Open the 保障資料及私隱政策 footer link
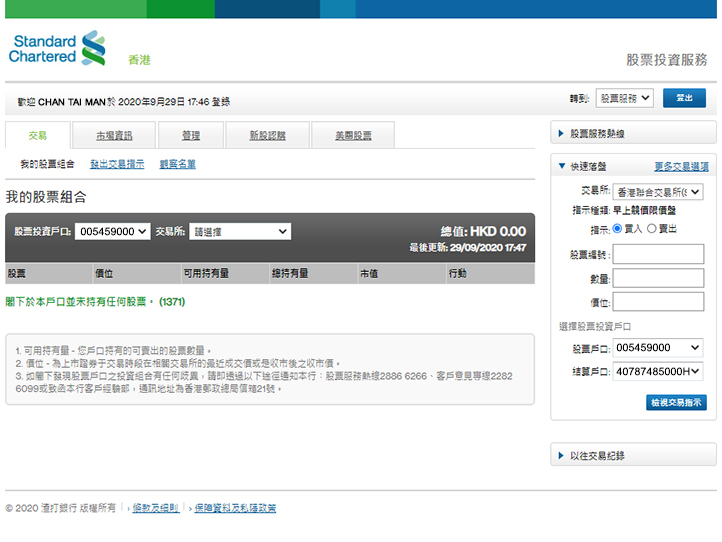 [235, 508]
